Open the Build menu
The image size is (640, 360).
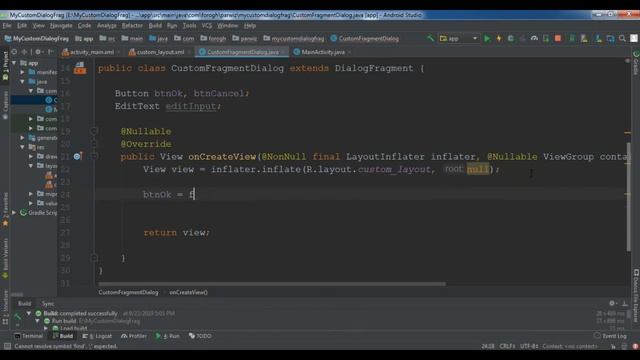pyautogui.click(x=155, y=25)
